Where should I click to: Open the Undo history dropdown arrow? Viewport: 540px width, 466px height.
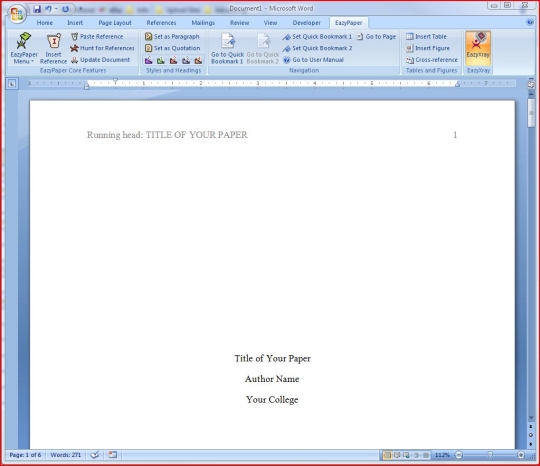click(x=56, y=9)
